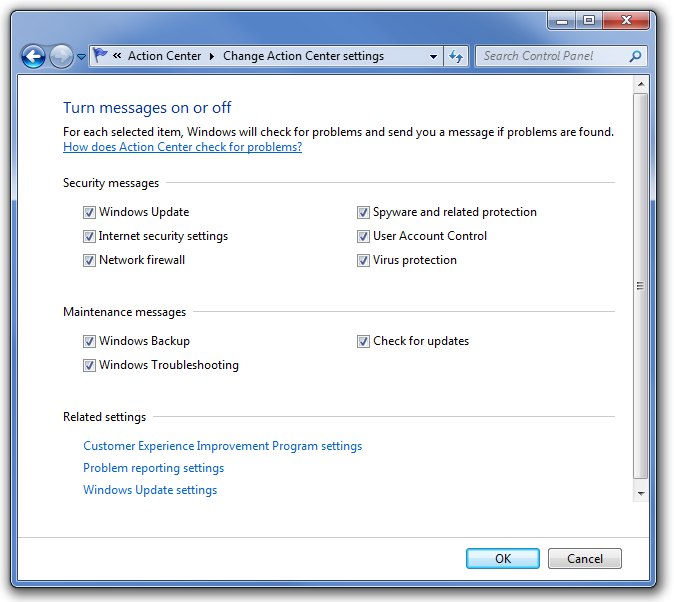This screenshot has width=674, height=602.
Task: Click the Cancel button
Action: tap(585, 559)
